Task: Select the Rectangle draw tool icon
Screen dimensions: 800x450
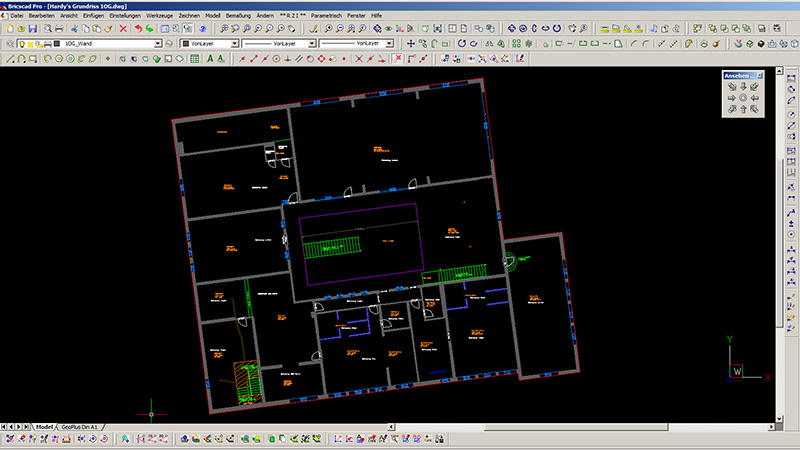Action: [x=33, y=59]
